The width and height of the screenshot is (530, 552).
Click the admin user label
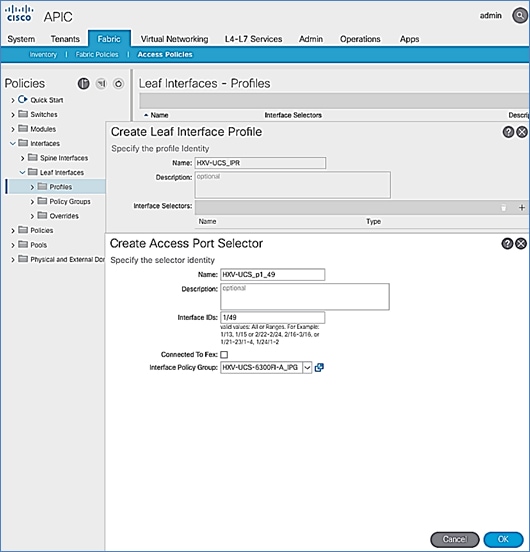pos(491,16)
